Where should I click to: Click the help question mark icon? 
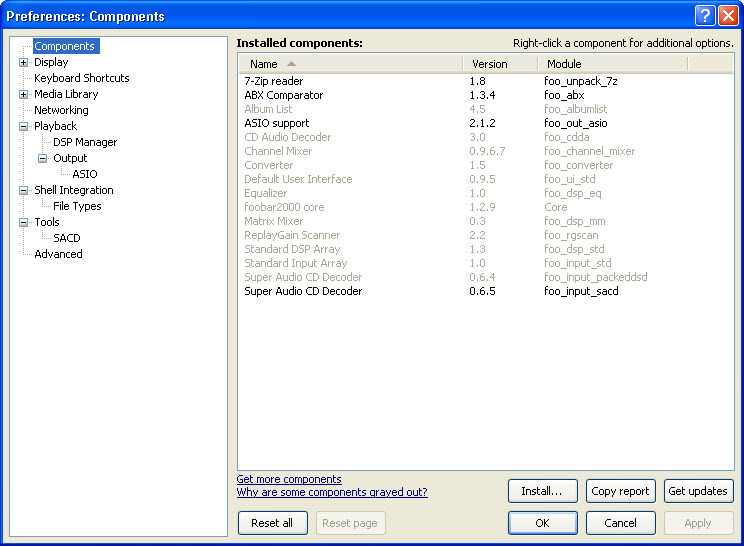tap(705, 16)
